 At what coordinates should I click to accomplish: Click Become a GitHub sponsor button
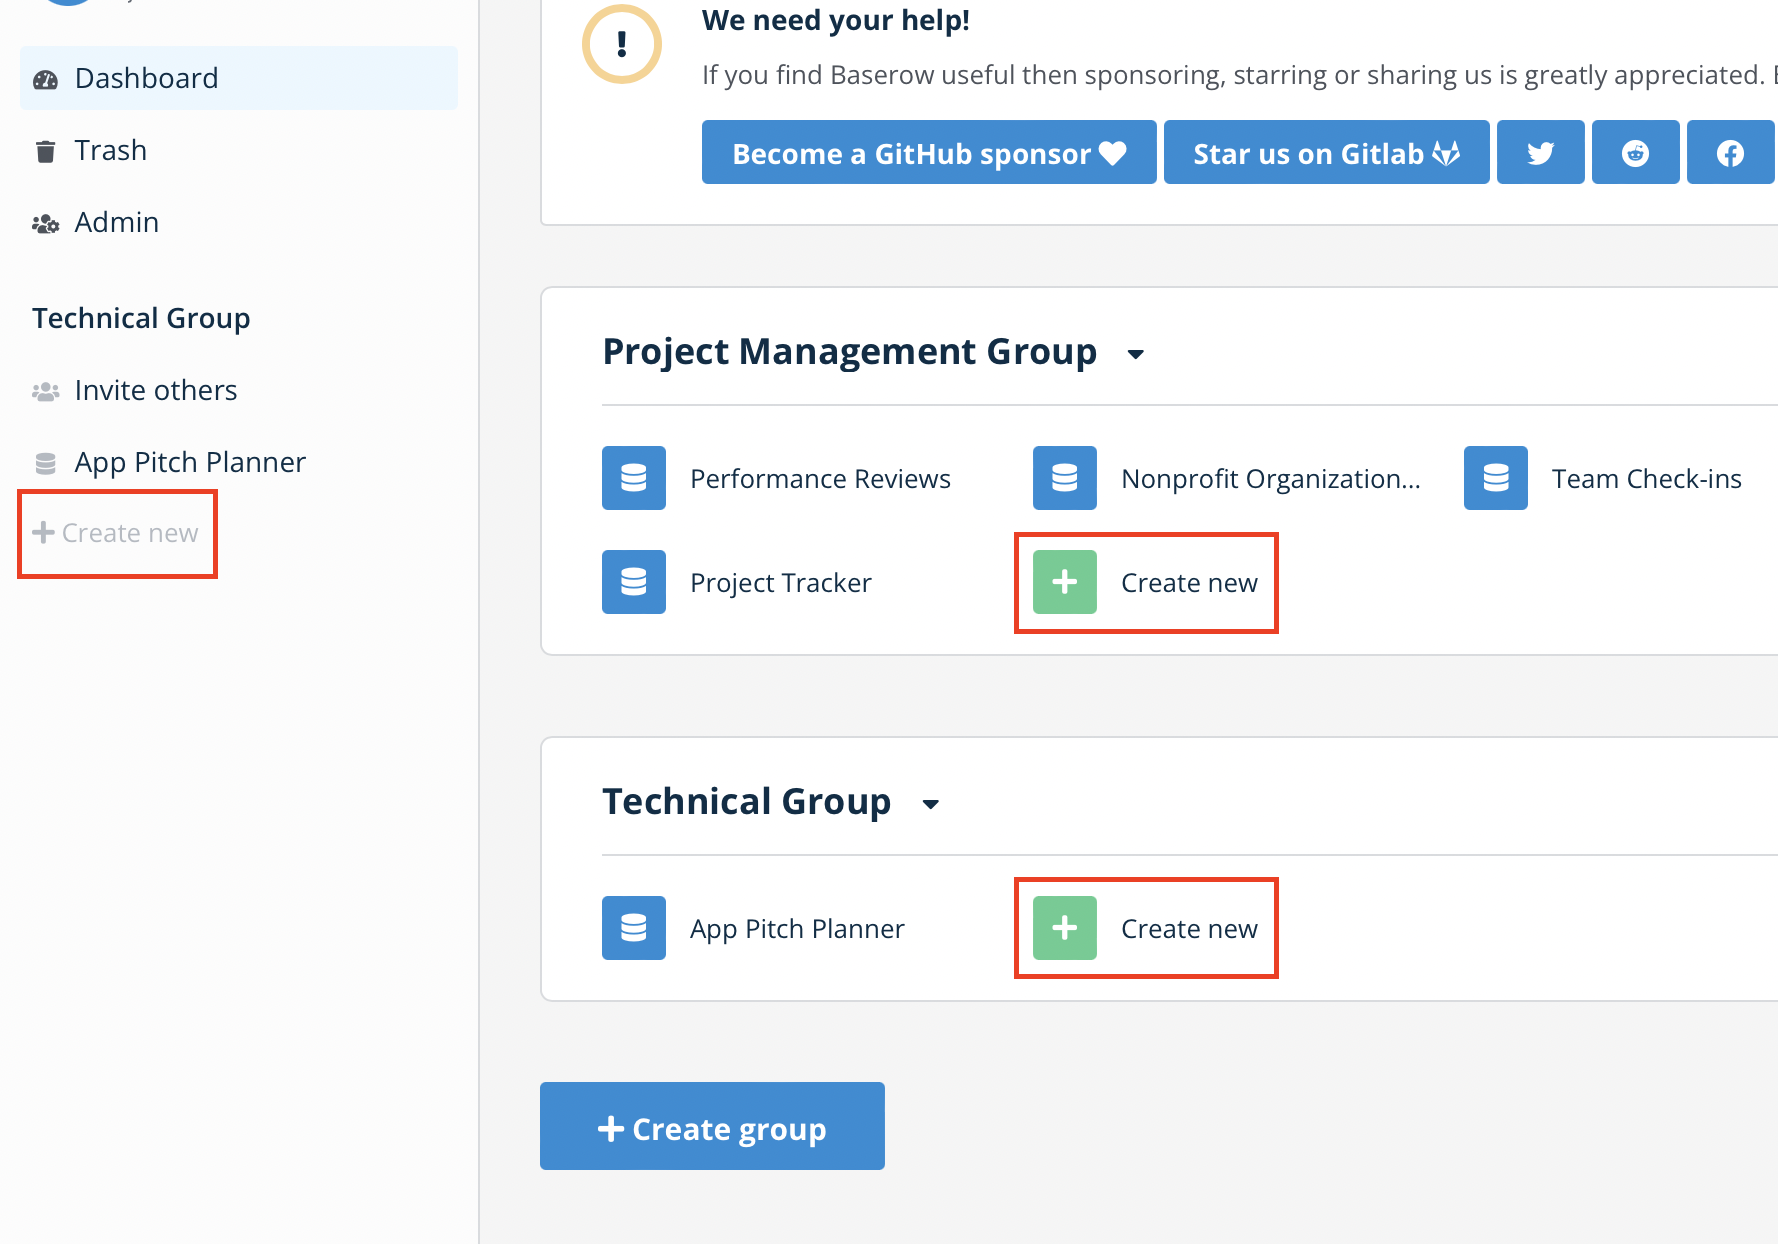(928, 153)
